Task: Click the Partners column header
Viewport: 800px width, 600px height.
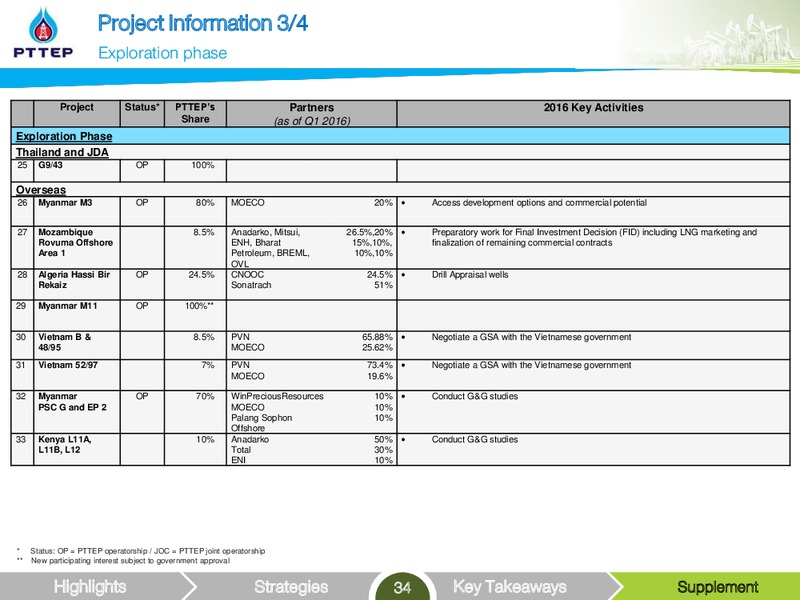Action: click(x=312, y=114)
